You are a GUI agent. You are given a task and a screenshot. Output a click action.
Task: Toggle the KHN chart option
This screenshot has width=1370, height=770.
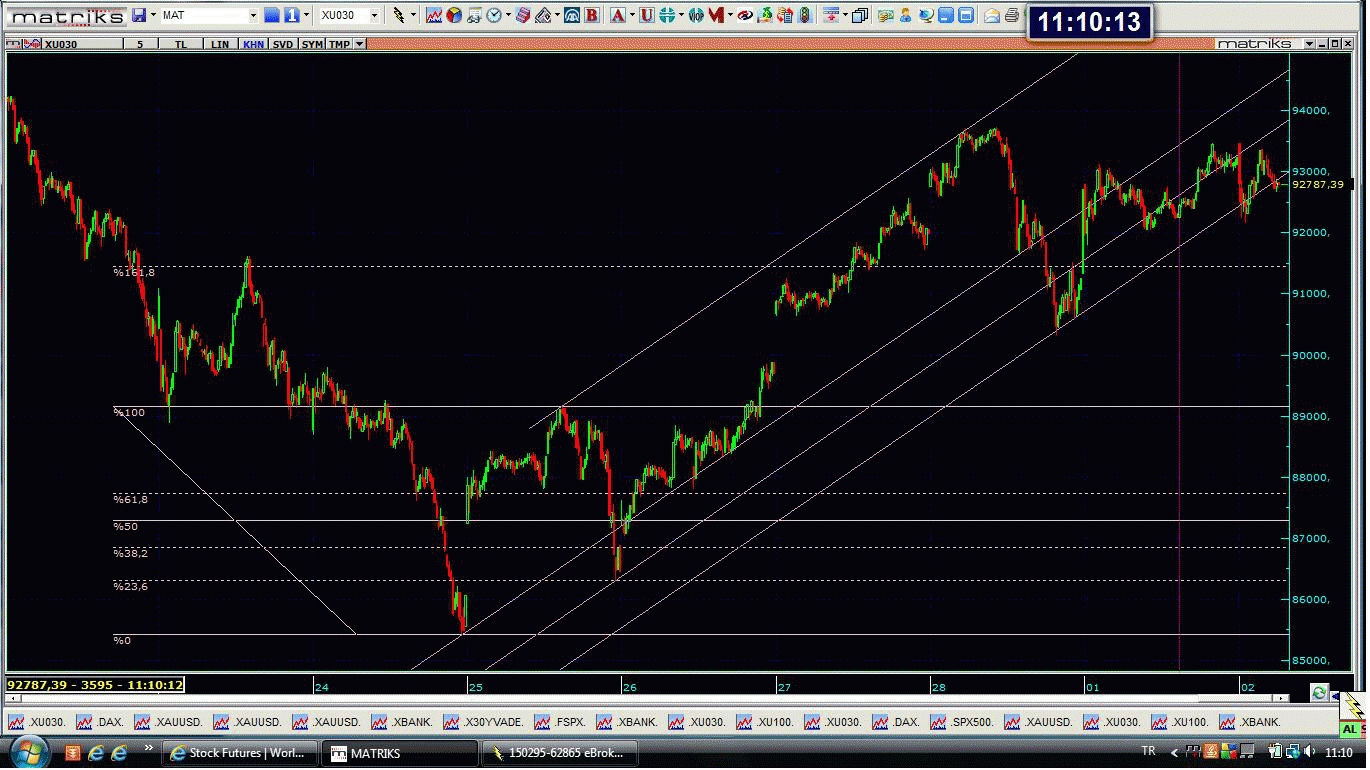[253, 44]
